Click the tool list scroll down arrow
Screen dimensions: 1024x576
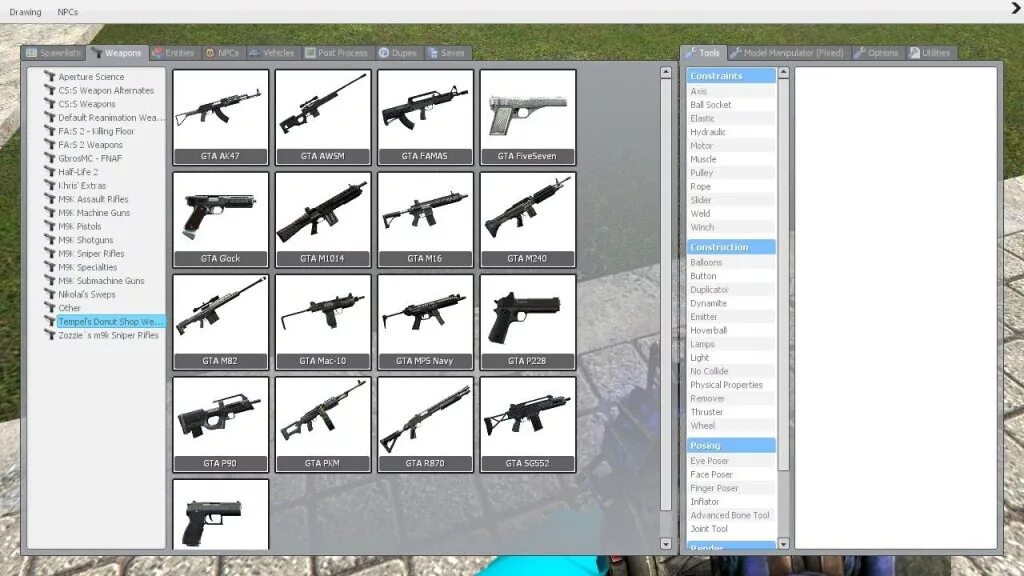click(x=784, y=543)
